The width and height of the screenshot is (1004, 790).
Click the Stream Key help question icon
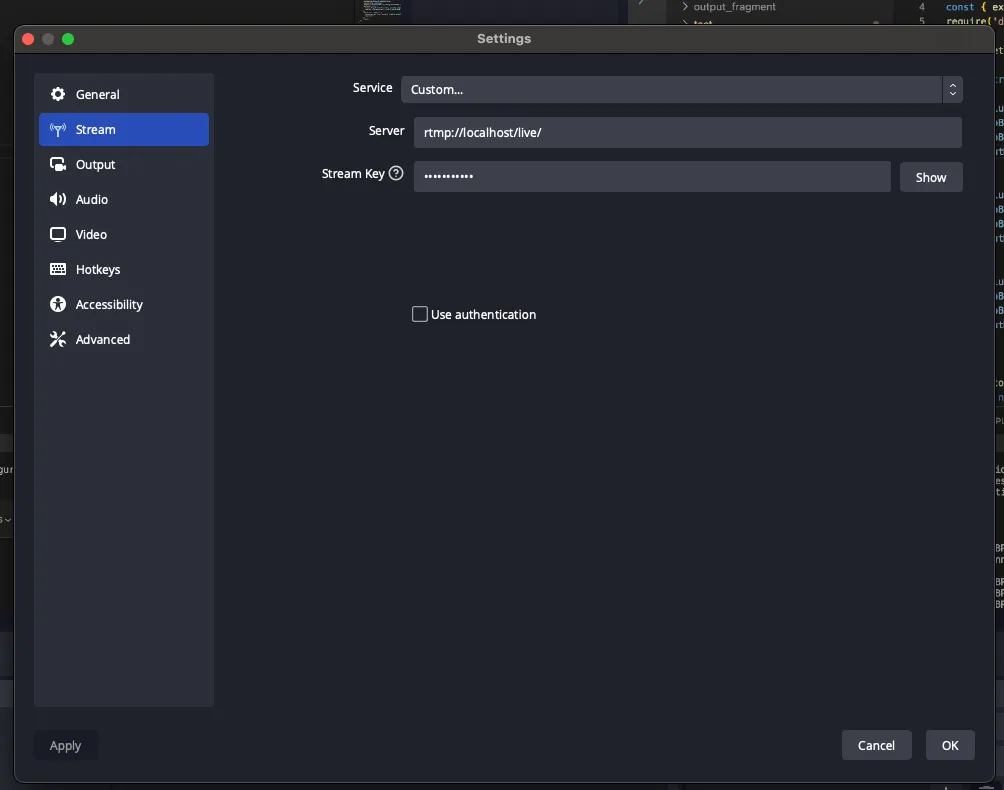[x=396, y=174]
